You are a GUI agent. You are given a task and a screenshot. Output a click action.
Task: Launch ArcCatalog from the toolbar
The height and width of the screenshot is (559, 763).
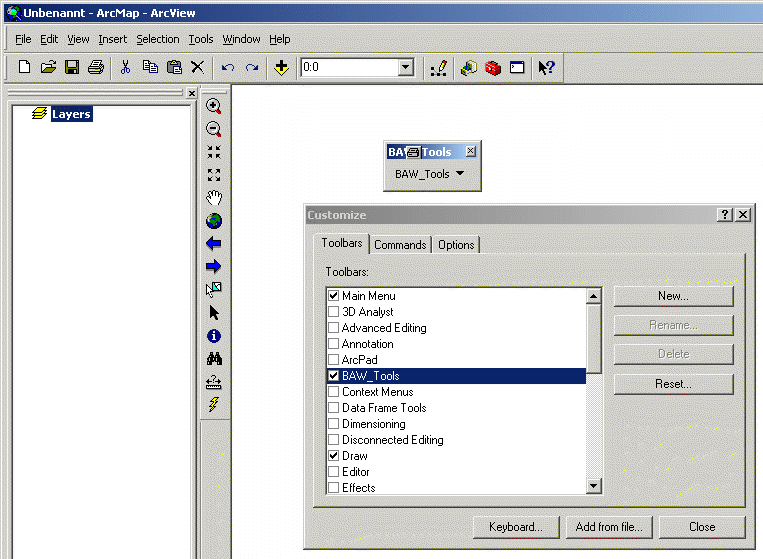click(469, 68)
